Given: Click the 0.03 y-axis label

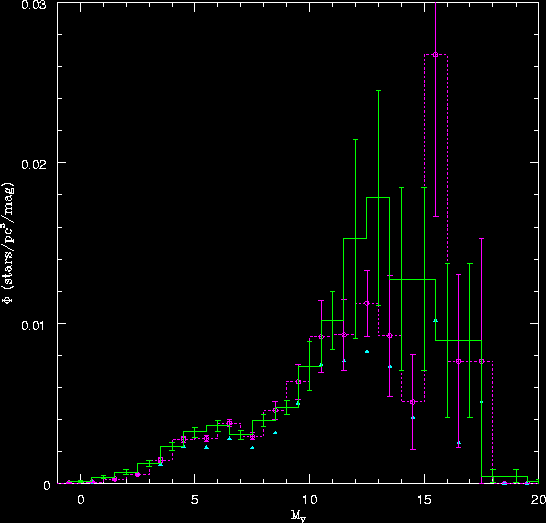Looking at the screenshot, I should 34,5.
